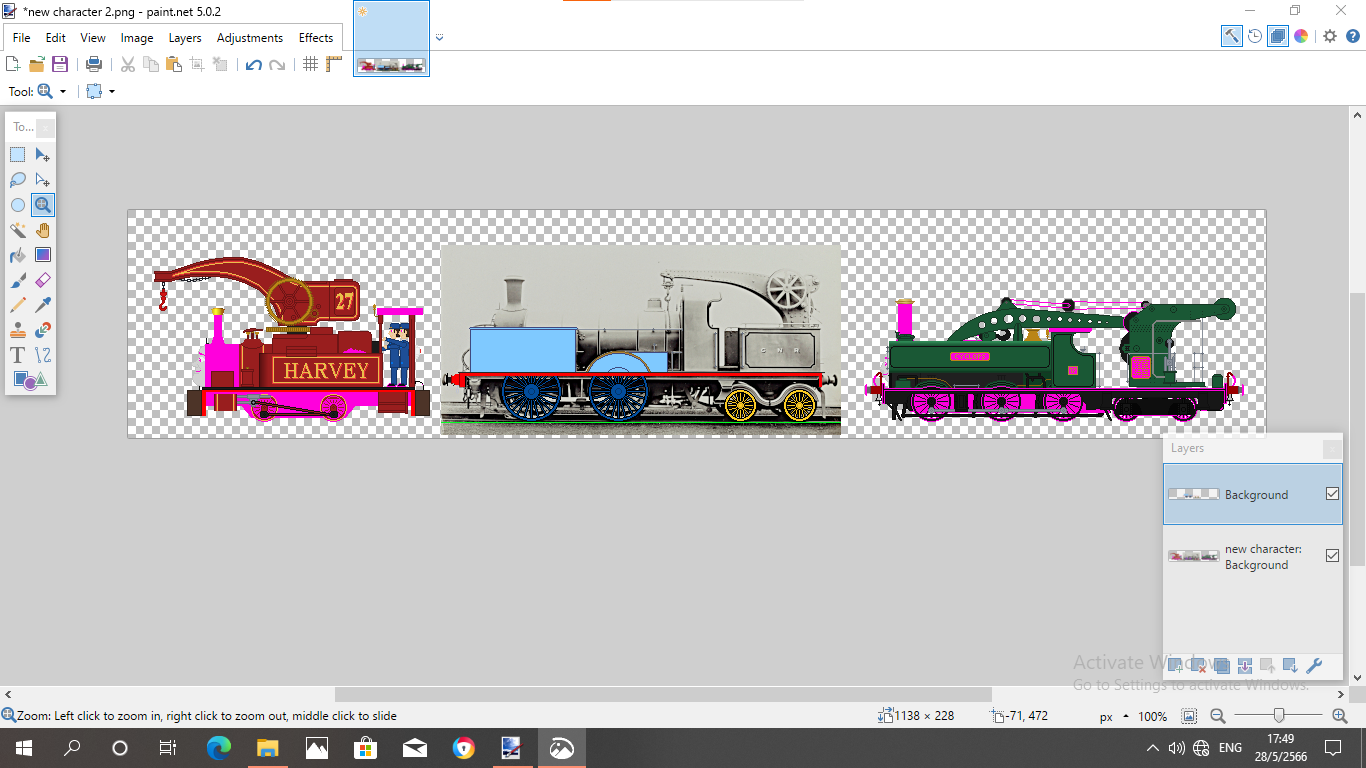1366x768 pixels.
Task: Toggle visibility of 'new character: Background' layer
Action: (1332, 556)
